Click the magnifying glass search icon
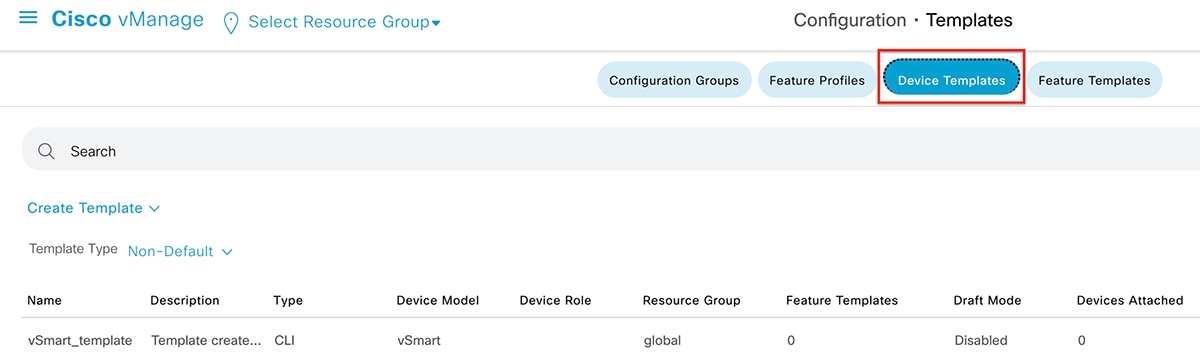This screenshot has width=1200, height=362. [x=46, y=151]
